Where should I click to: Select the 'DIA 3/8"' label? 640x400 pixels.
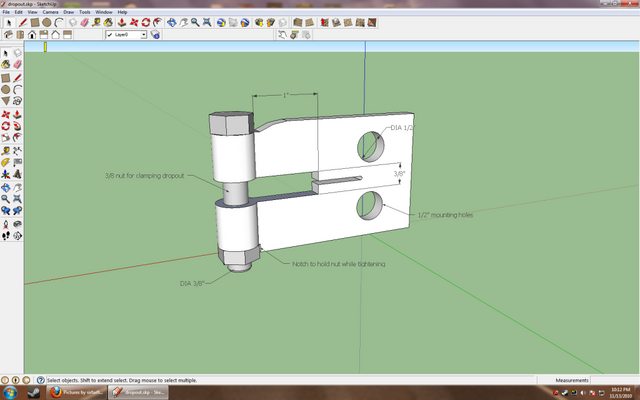192,283
